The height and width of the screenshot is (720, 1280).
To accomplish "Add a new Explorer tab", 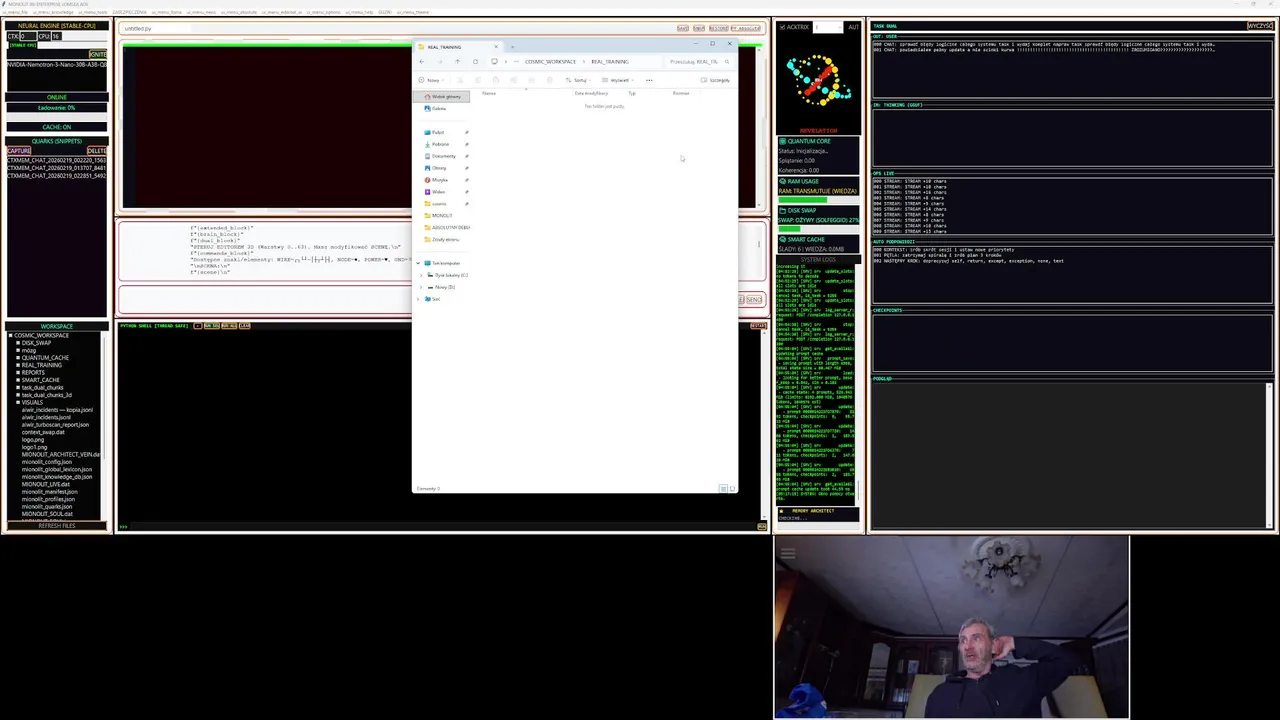I will 512,47.
